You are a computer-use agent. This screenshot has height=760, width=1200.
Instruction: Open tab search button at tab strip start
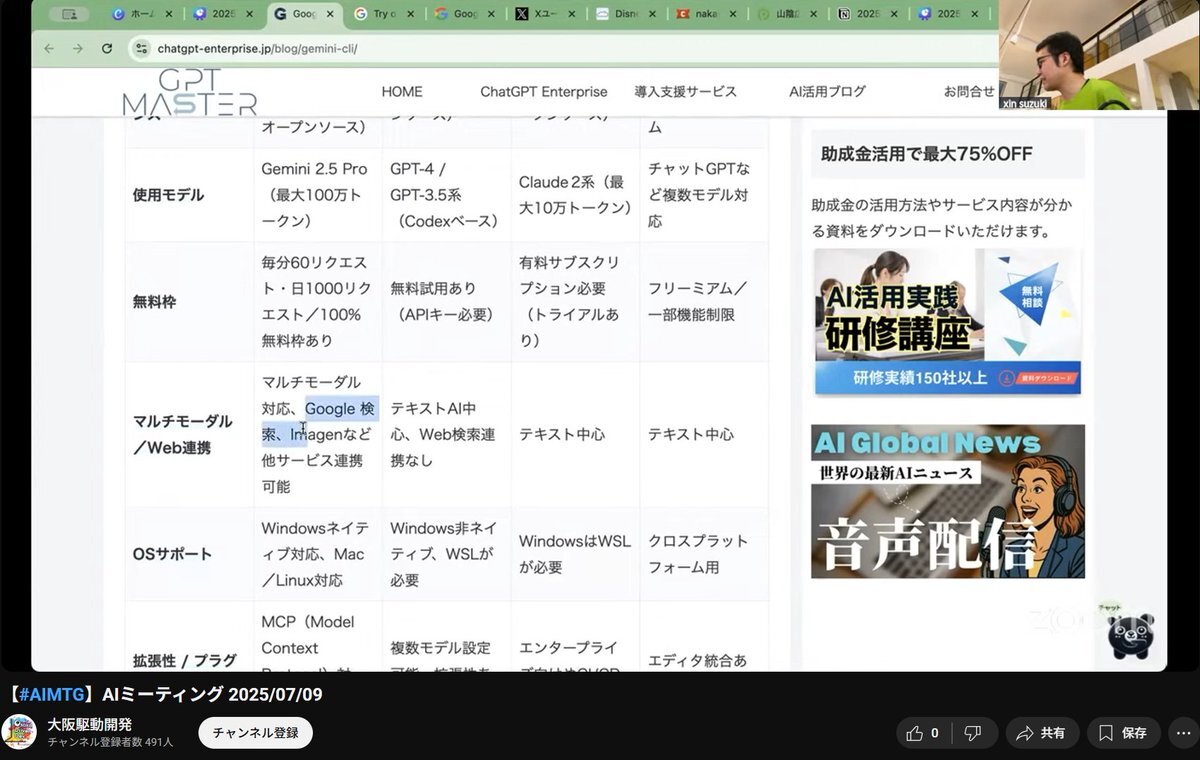[69, 14]
